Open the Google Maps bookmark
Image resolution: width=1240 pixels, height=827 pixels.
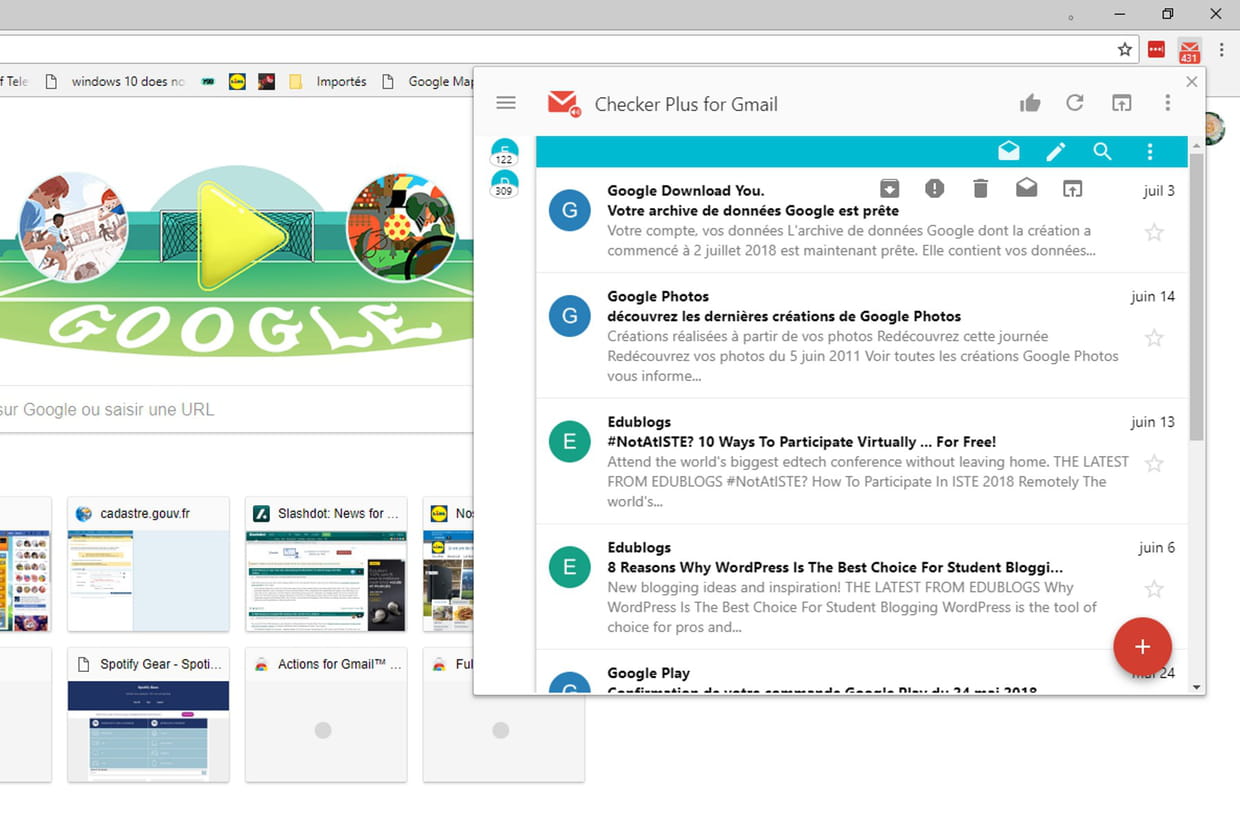[427, 82]
